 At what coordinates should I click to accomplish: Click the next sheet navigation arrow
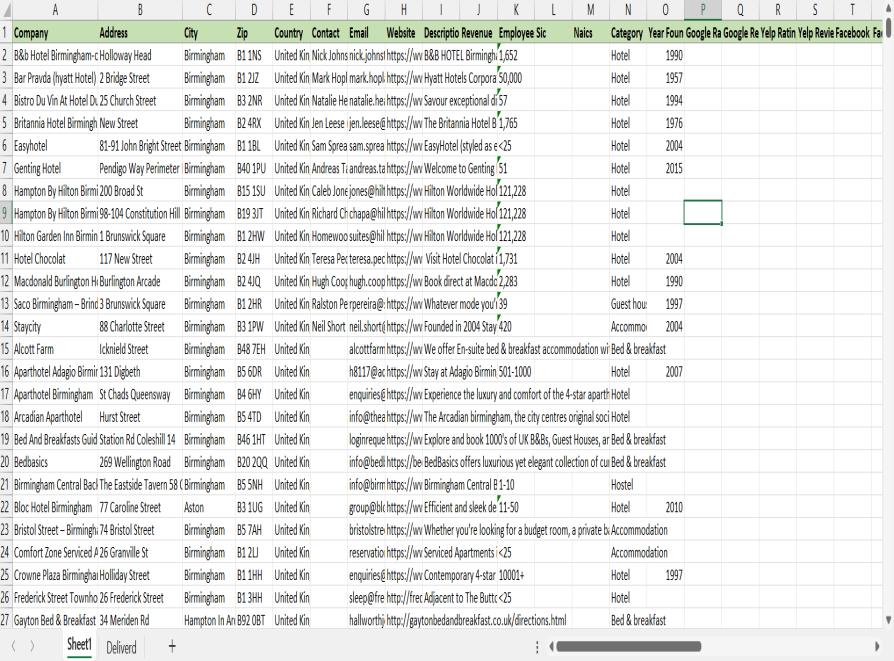tap(33, 647)
